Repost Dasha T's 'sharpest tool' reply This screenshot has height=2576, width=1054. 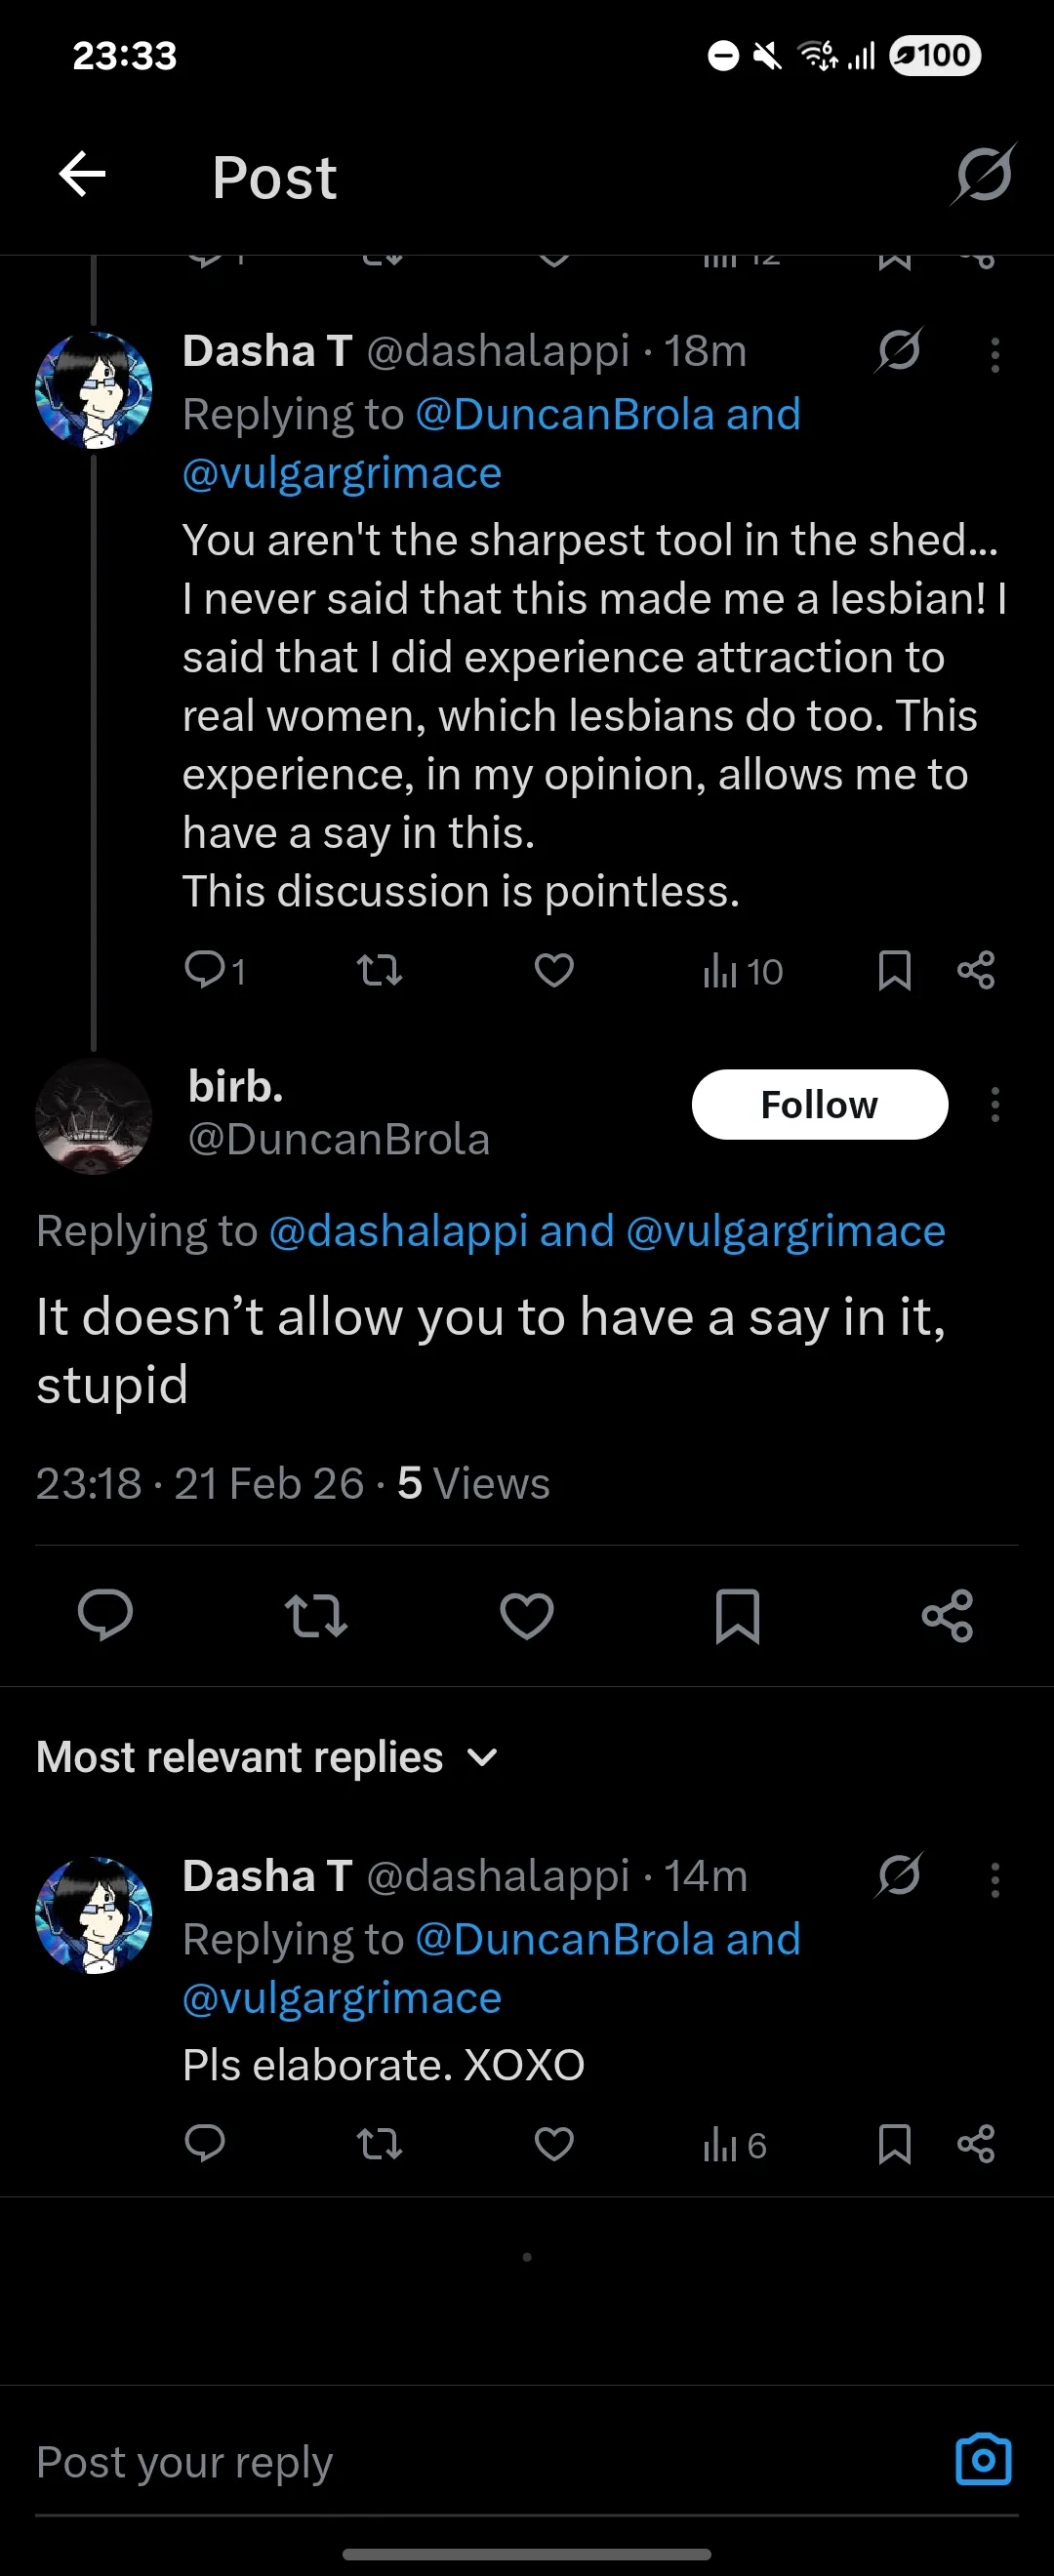click(x=380, y=970)
